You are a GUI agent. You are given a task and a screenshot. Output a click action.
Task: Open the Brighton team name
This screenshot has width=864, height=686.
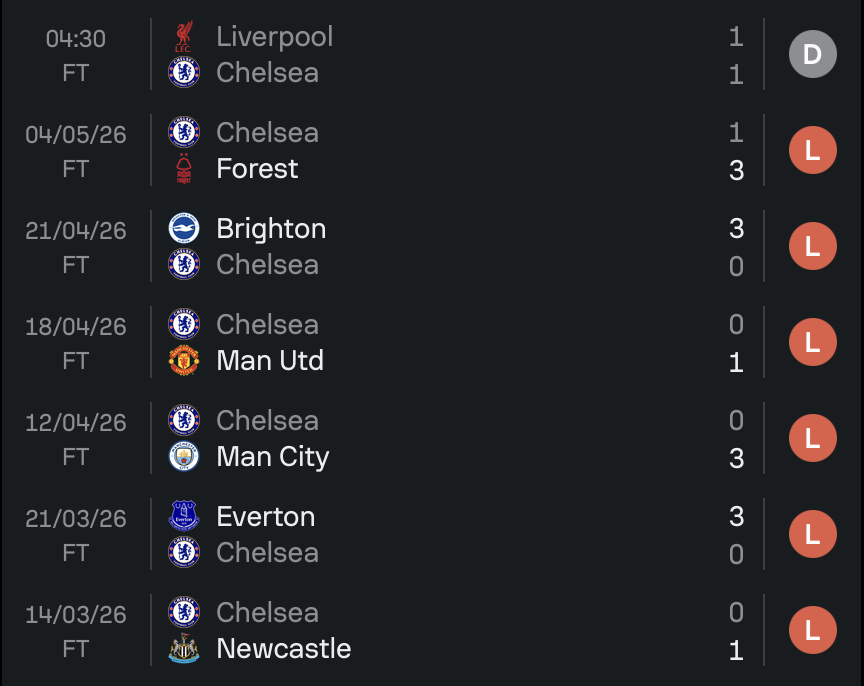pyautogui.click(x=271, y=229)
